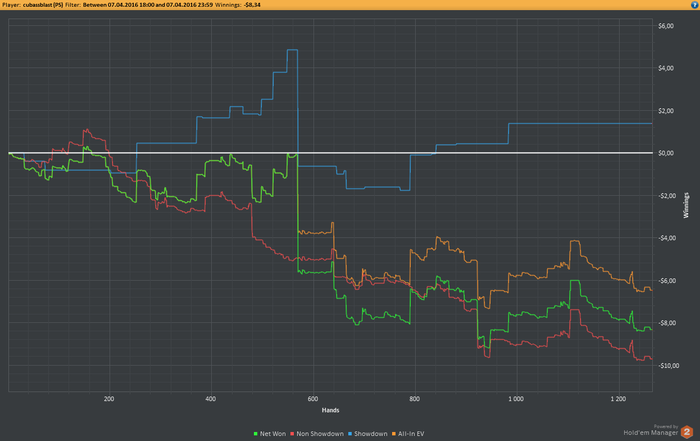
Task: Click the Powered by text
Action: pos(666,427)
